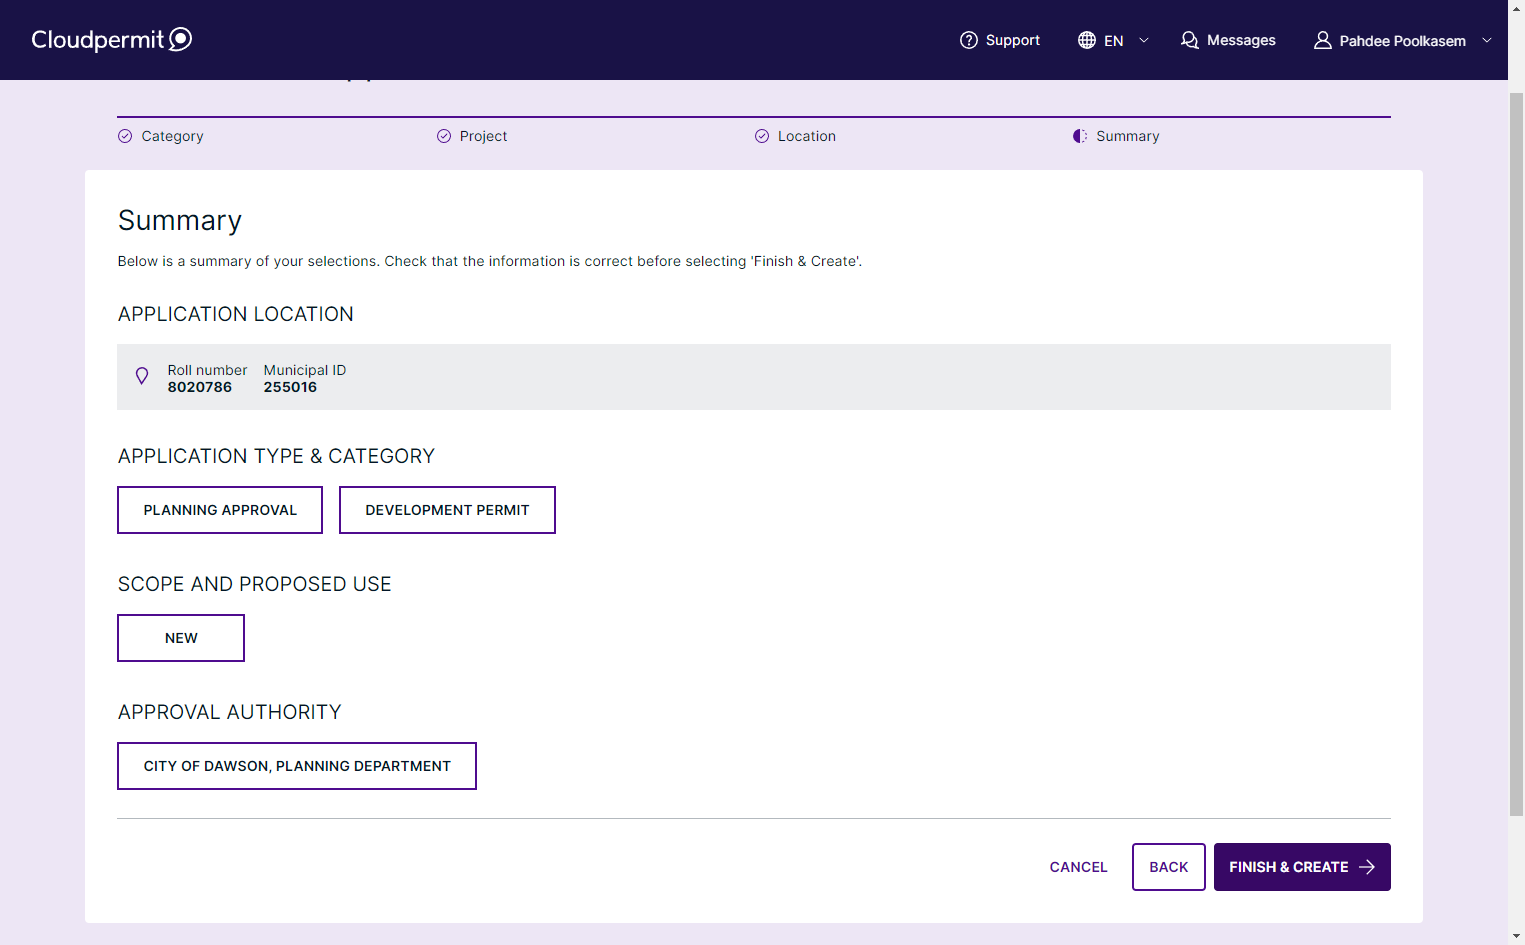Click Finish & Create button

pyautogui.click(x=1302, y=867)
